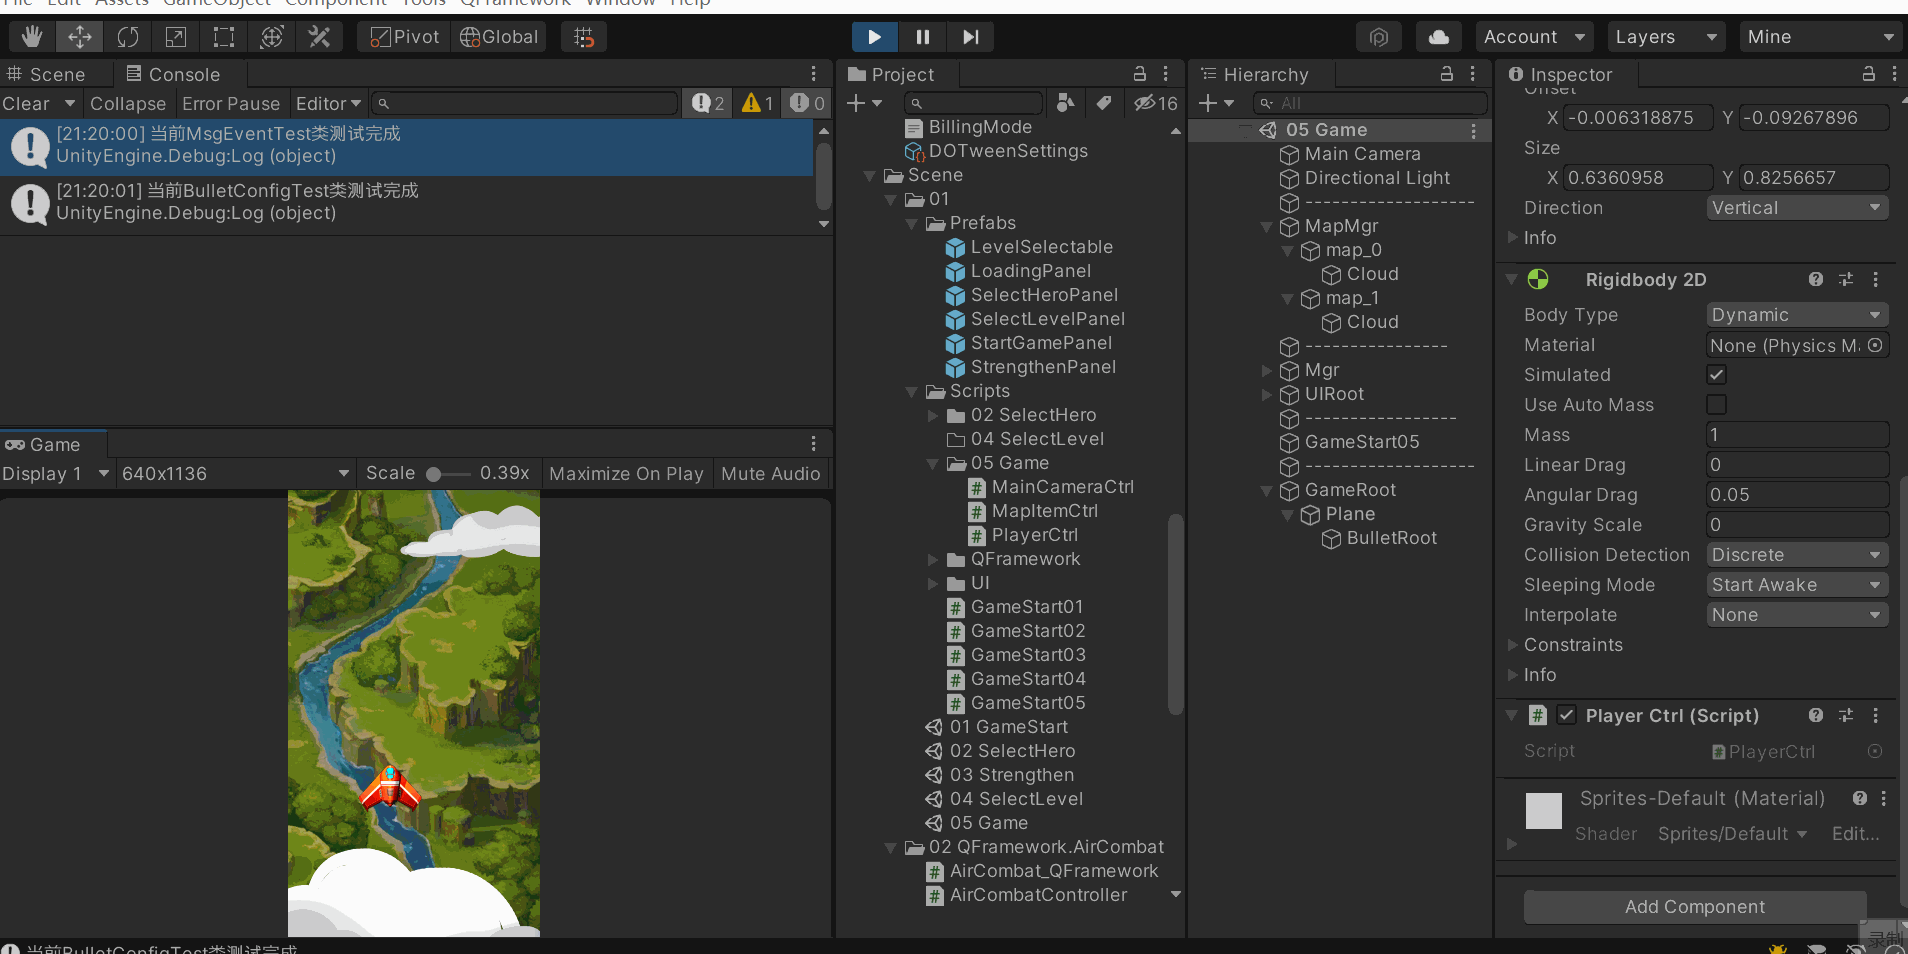1908x954 pixels.
Task: Select Project panel tab
Action: [891, 74]
